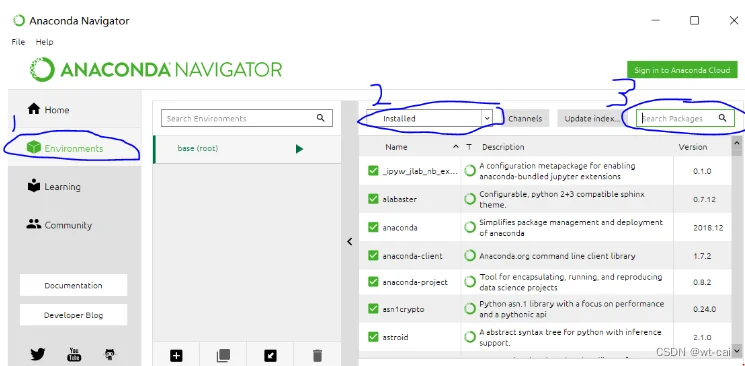Image resolution: width=745 pixels, height=366 pixels.
Task: Uncheck the alabaster package checkbox
Action: [373, 199]
